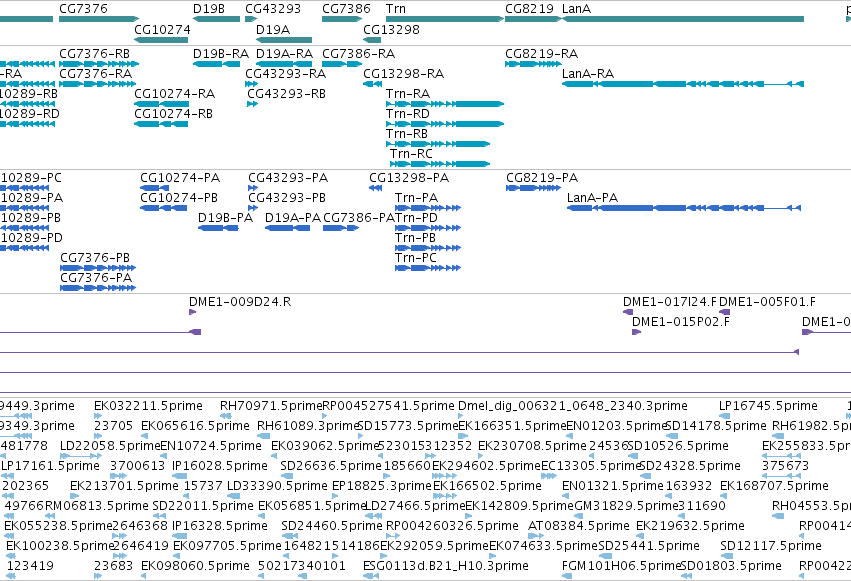Click the D19B-RA transcript label
This screenshot has height=581, width=851.
tap(221, 54)
